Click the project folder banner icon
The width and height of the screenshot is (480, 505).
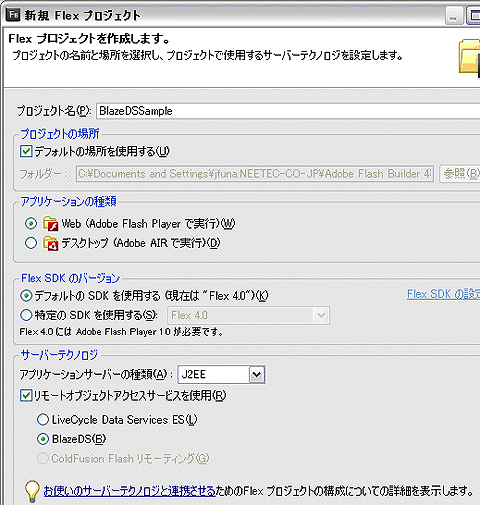469,58
